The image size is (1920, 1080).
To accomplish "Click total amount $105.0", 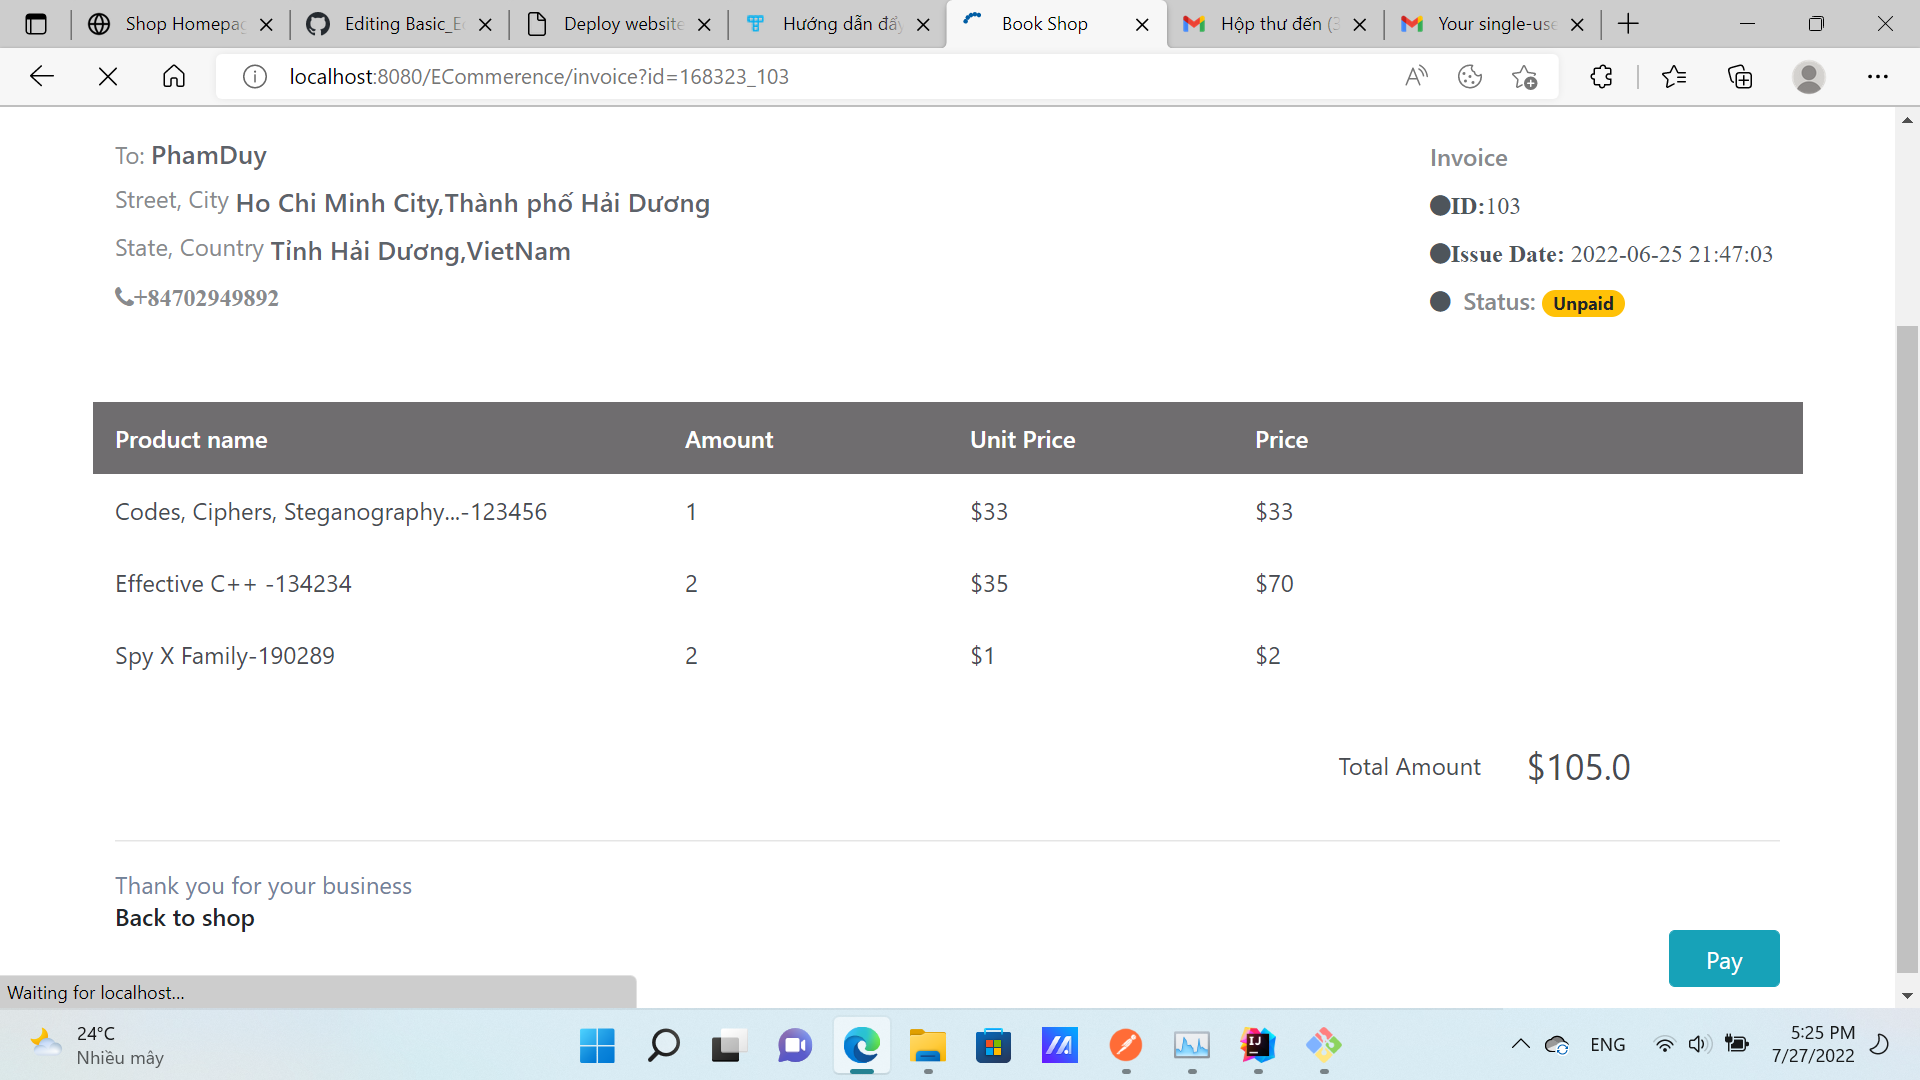I will coord(1578,768).
